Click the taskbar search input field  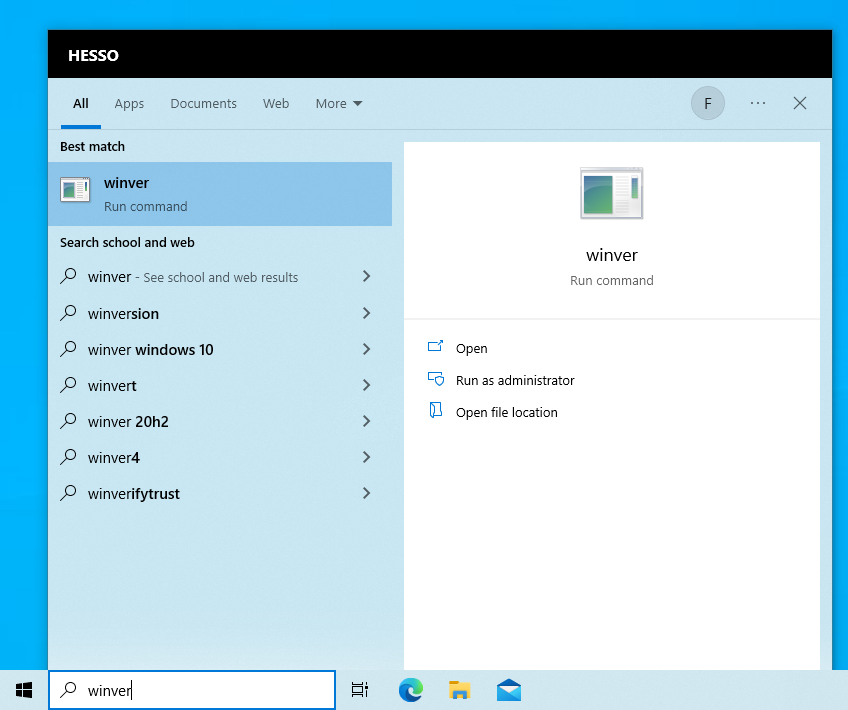tap(192, 690)
